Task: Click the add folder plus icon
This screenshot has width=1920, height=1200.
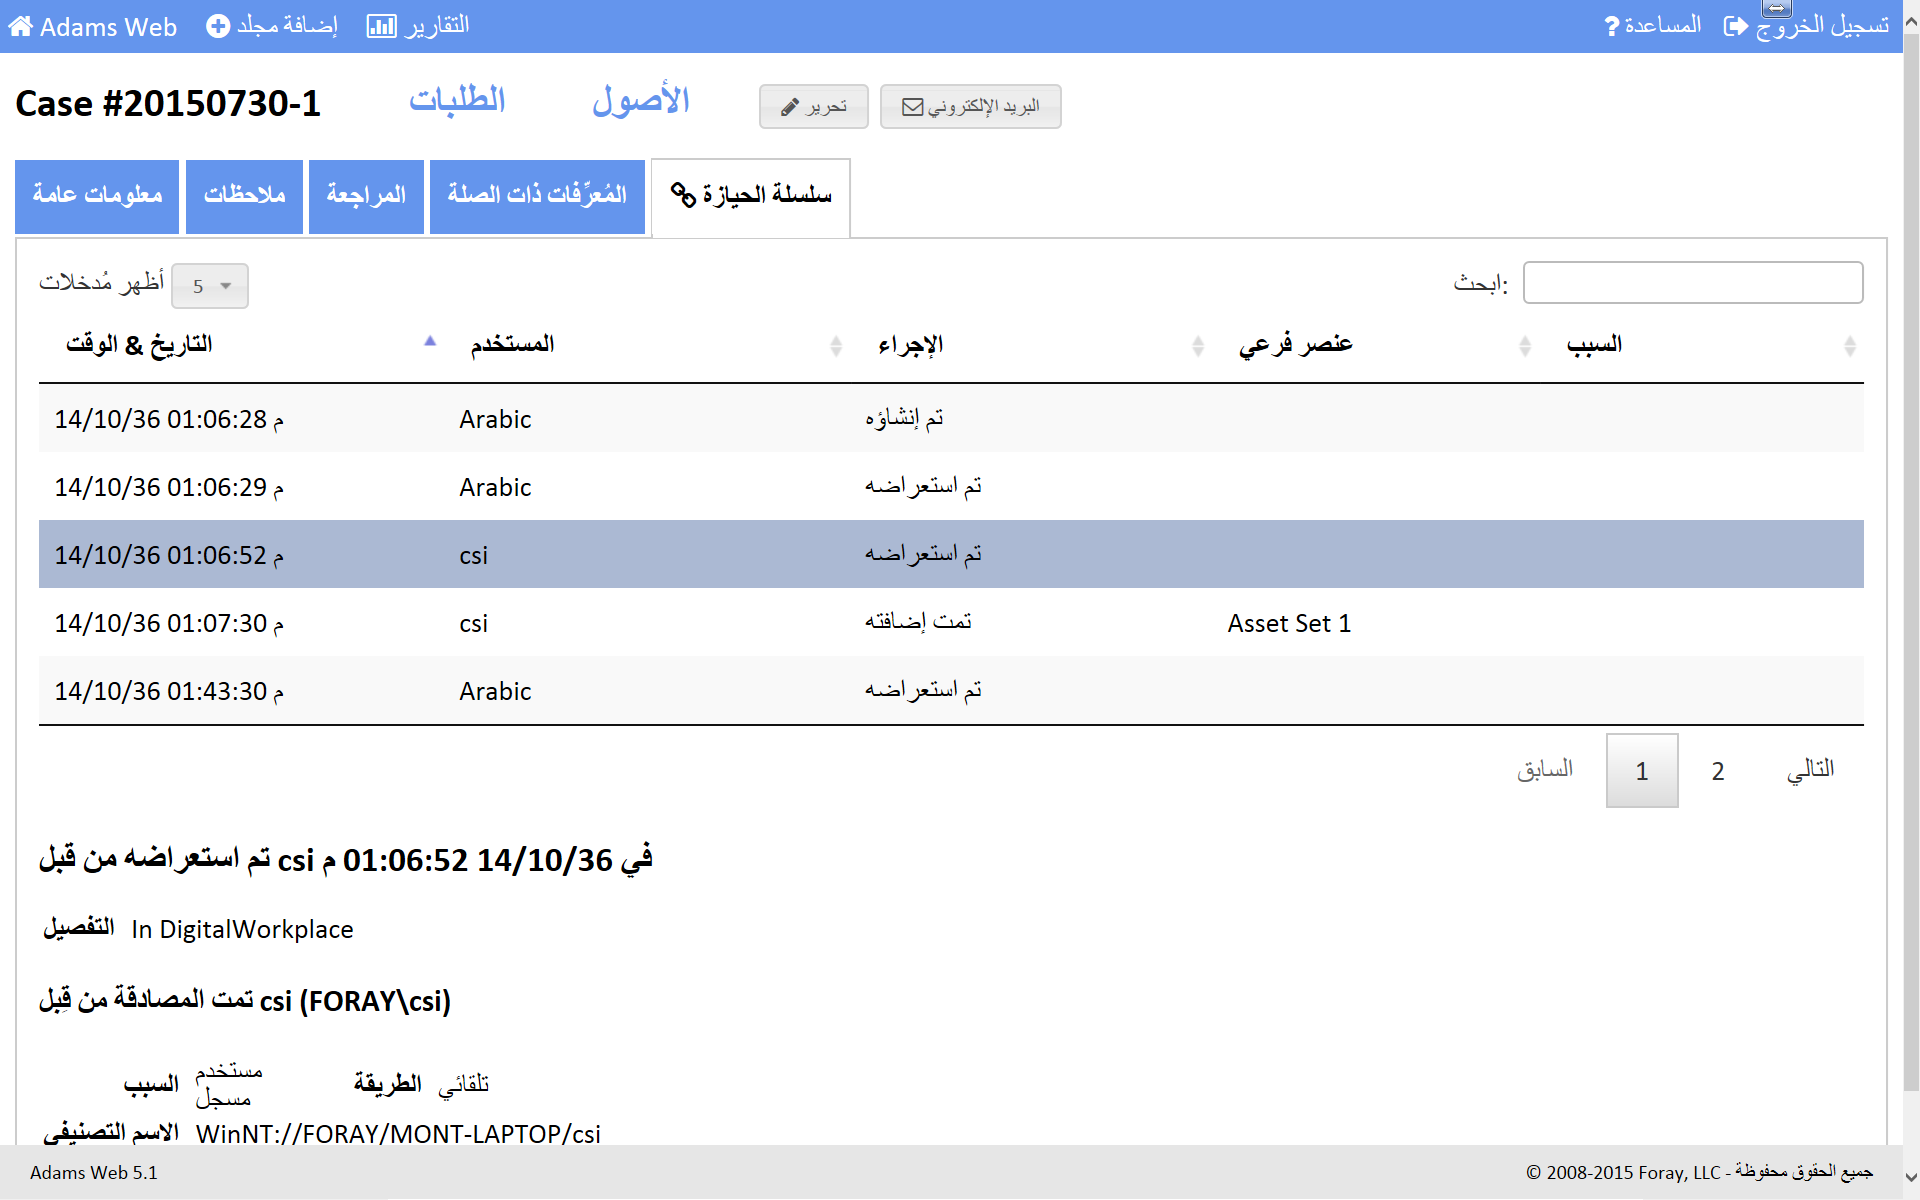Action: pyautogui.click(x=217, y=26)
